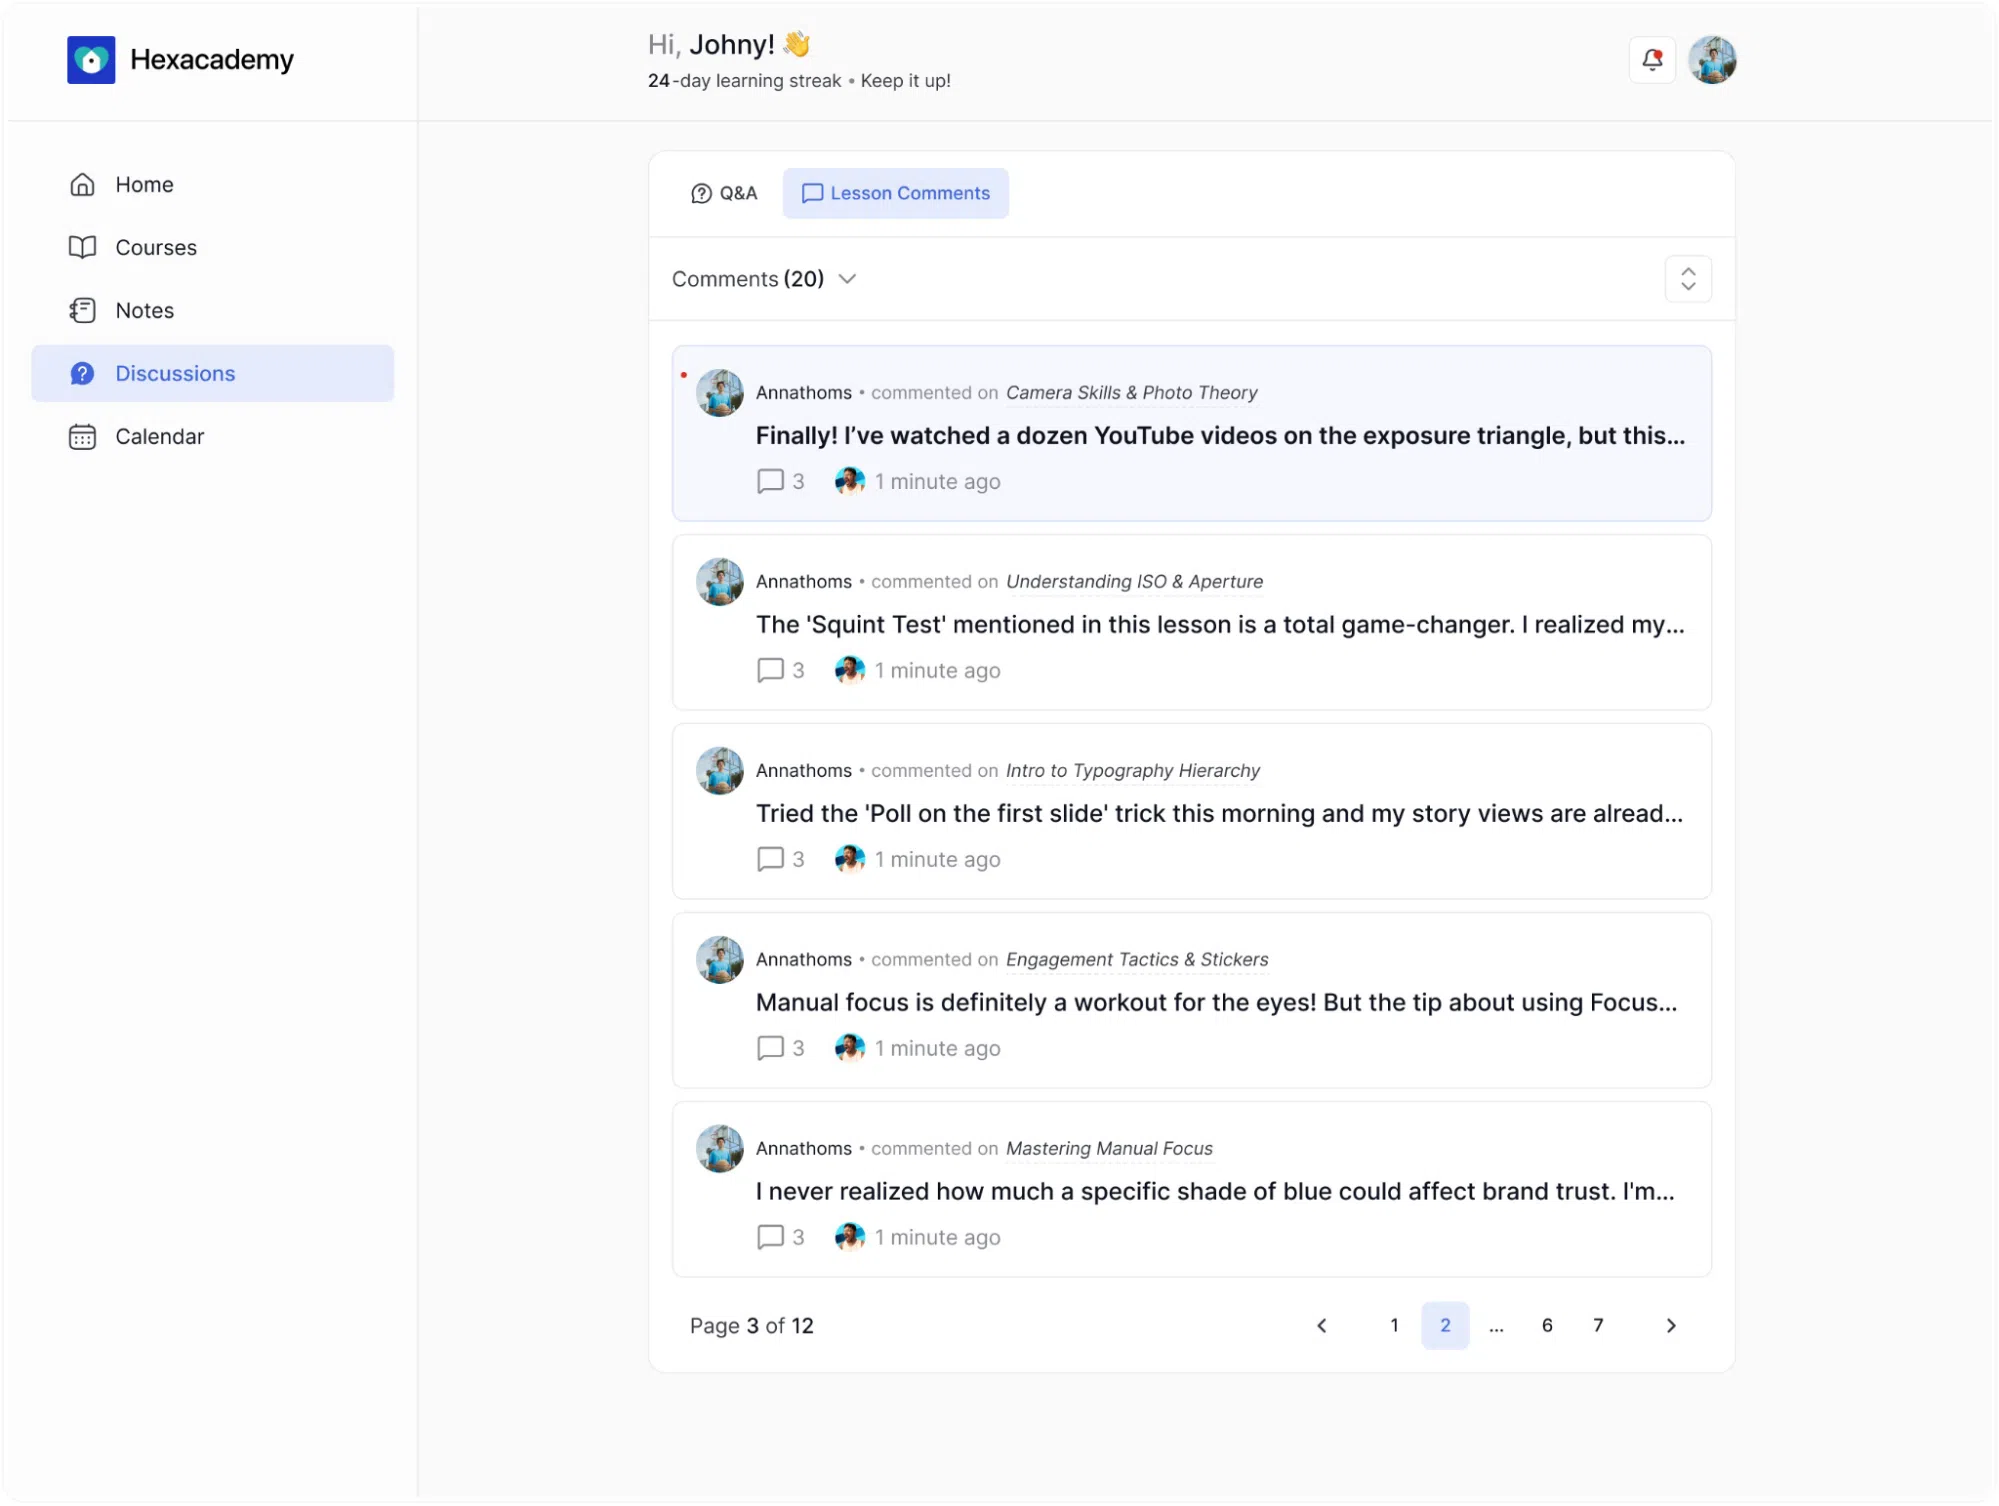Open Notes in the sidebar
Screen dimensions: 1999x1506
212,311
